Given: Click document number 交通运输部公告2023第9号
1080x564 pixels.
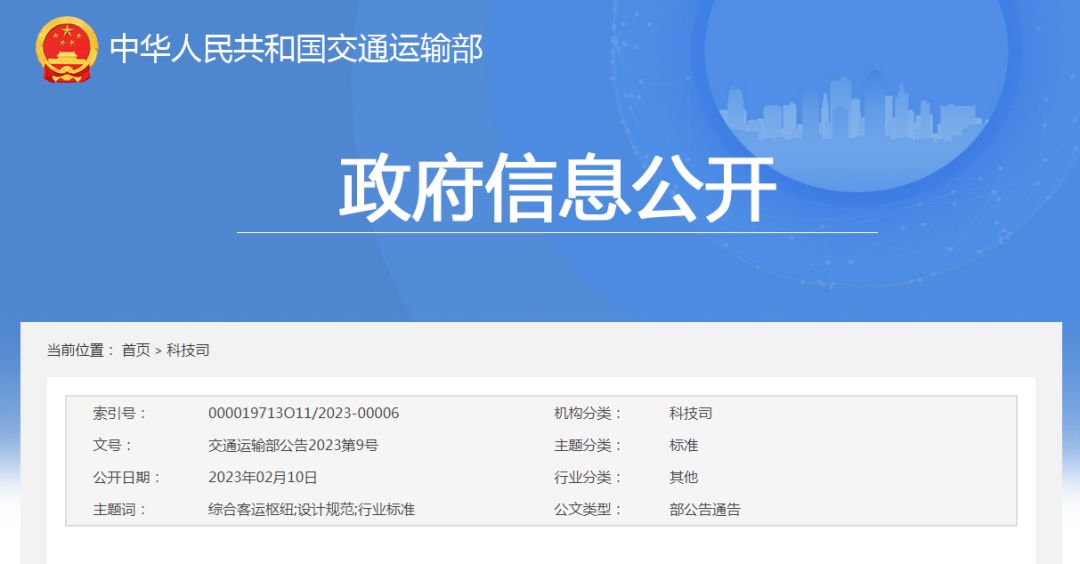Looking at the screenshot, I should coord(293,445).
